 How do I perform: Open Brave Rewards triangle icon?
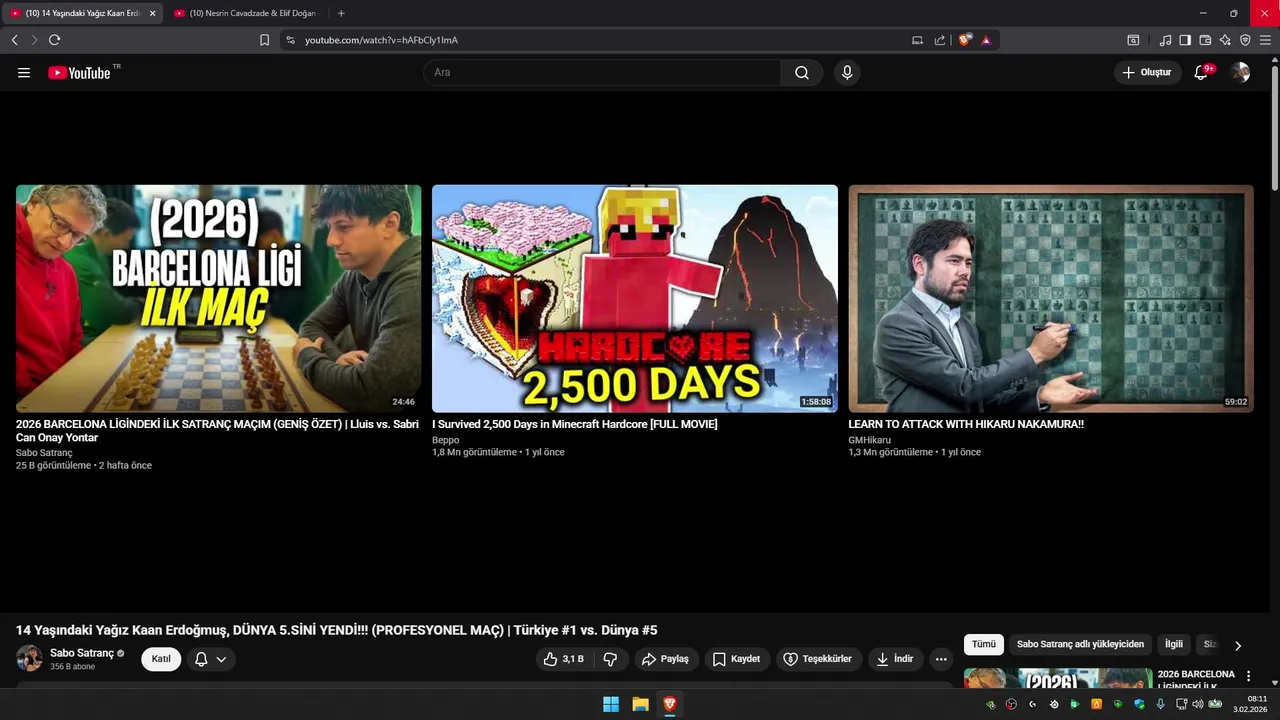(x=986, y=40)
